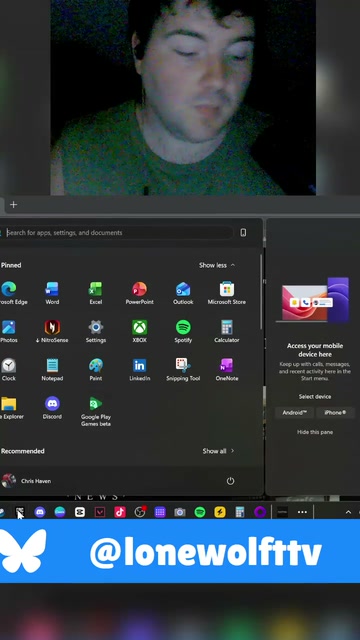The height and width of the screenshot is (640, 360).
Task: Click the power button icon
Action: coord(230,481)
